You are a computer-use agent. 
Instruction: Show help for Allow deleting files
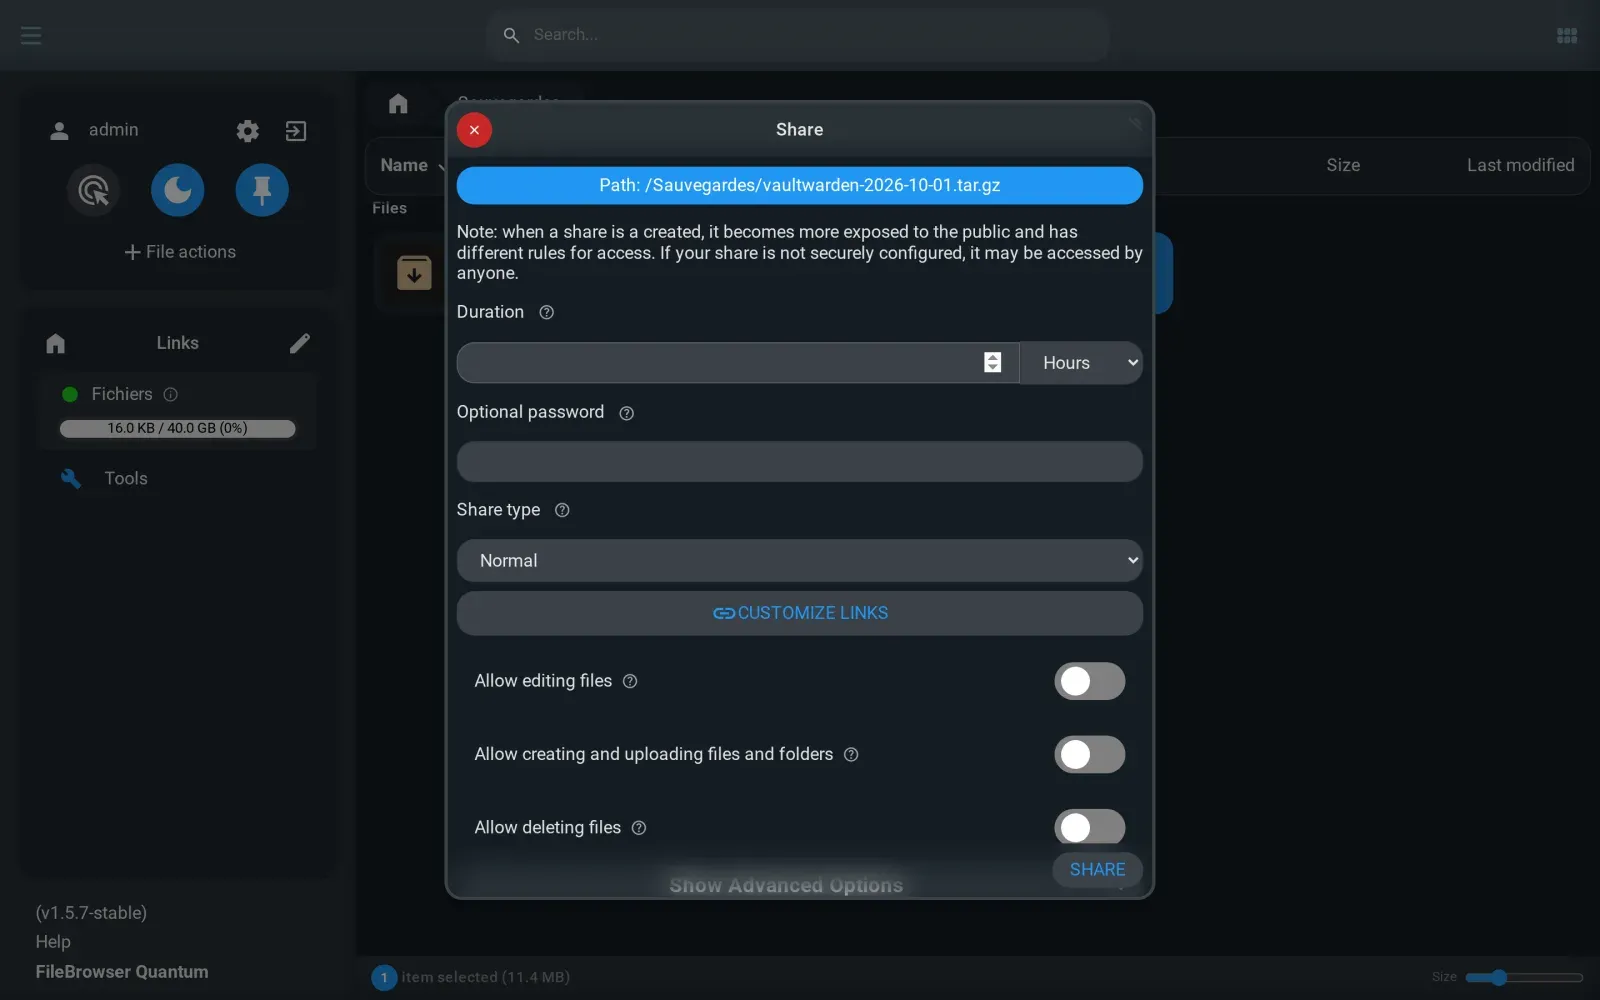tap(639, 828)
